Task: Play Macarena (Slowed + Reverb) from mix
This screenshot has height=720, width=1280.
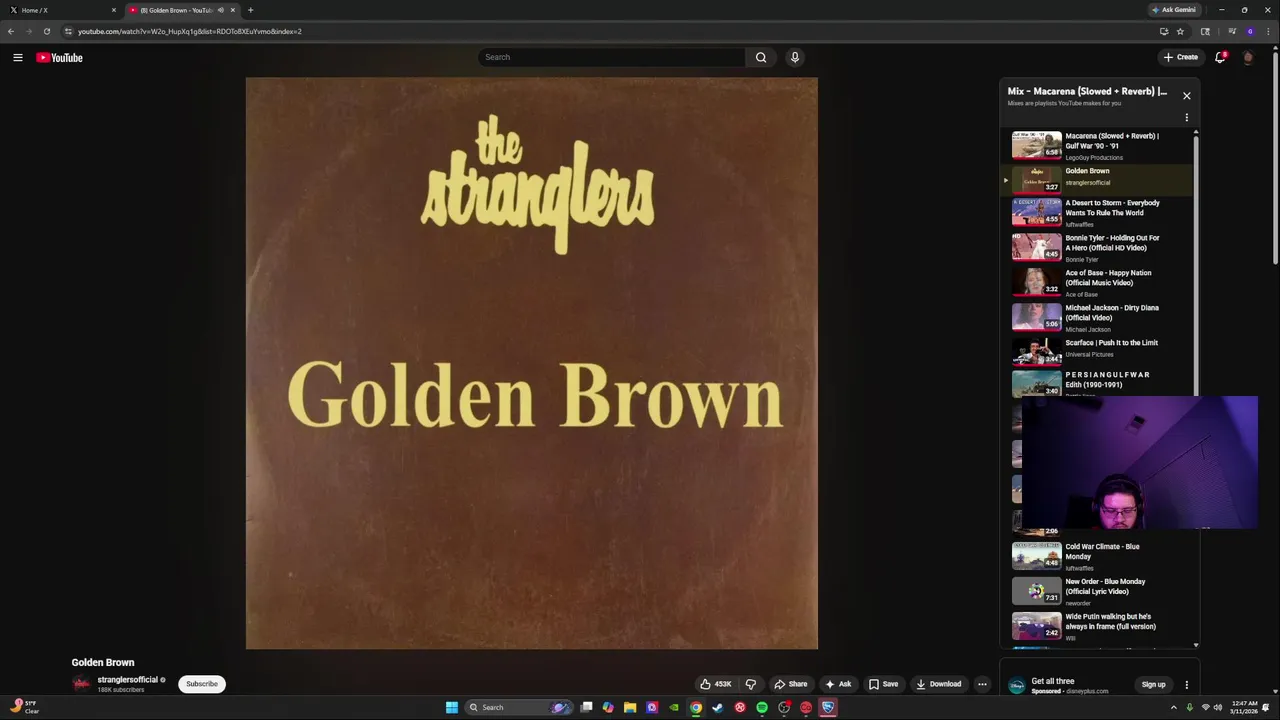Action: 1100,145
